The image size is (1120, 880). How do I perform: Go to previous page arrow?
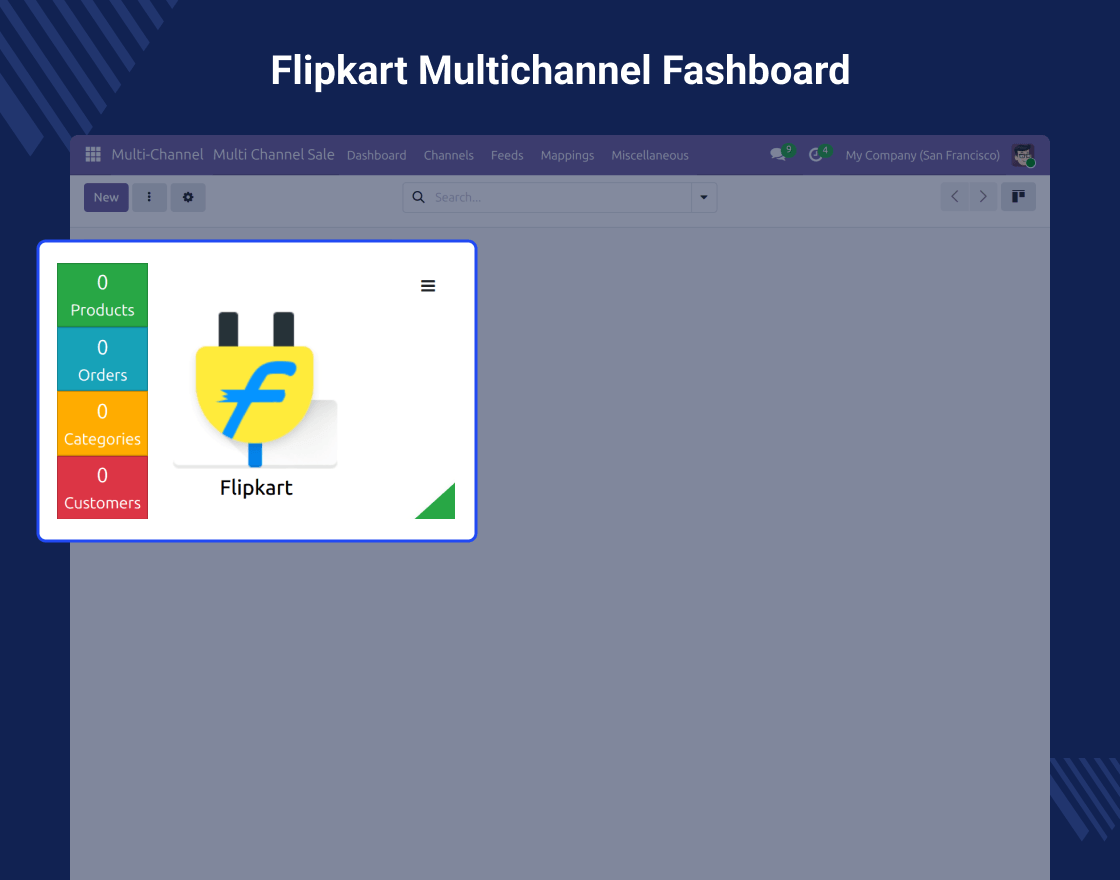coord(954,196)
